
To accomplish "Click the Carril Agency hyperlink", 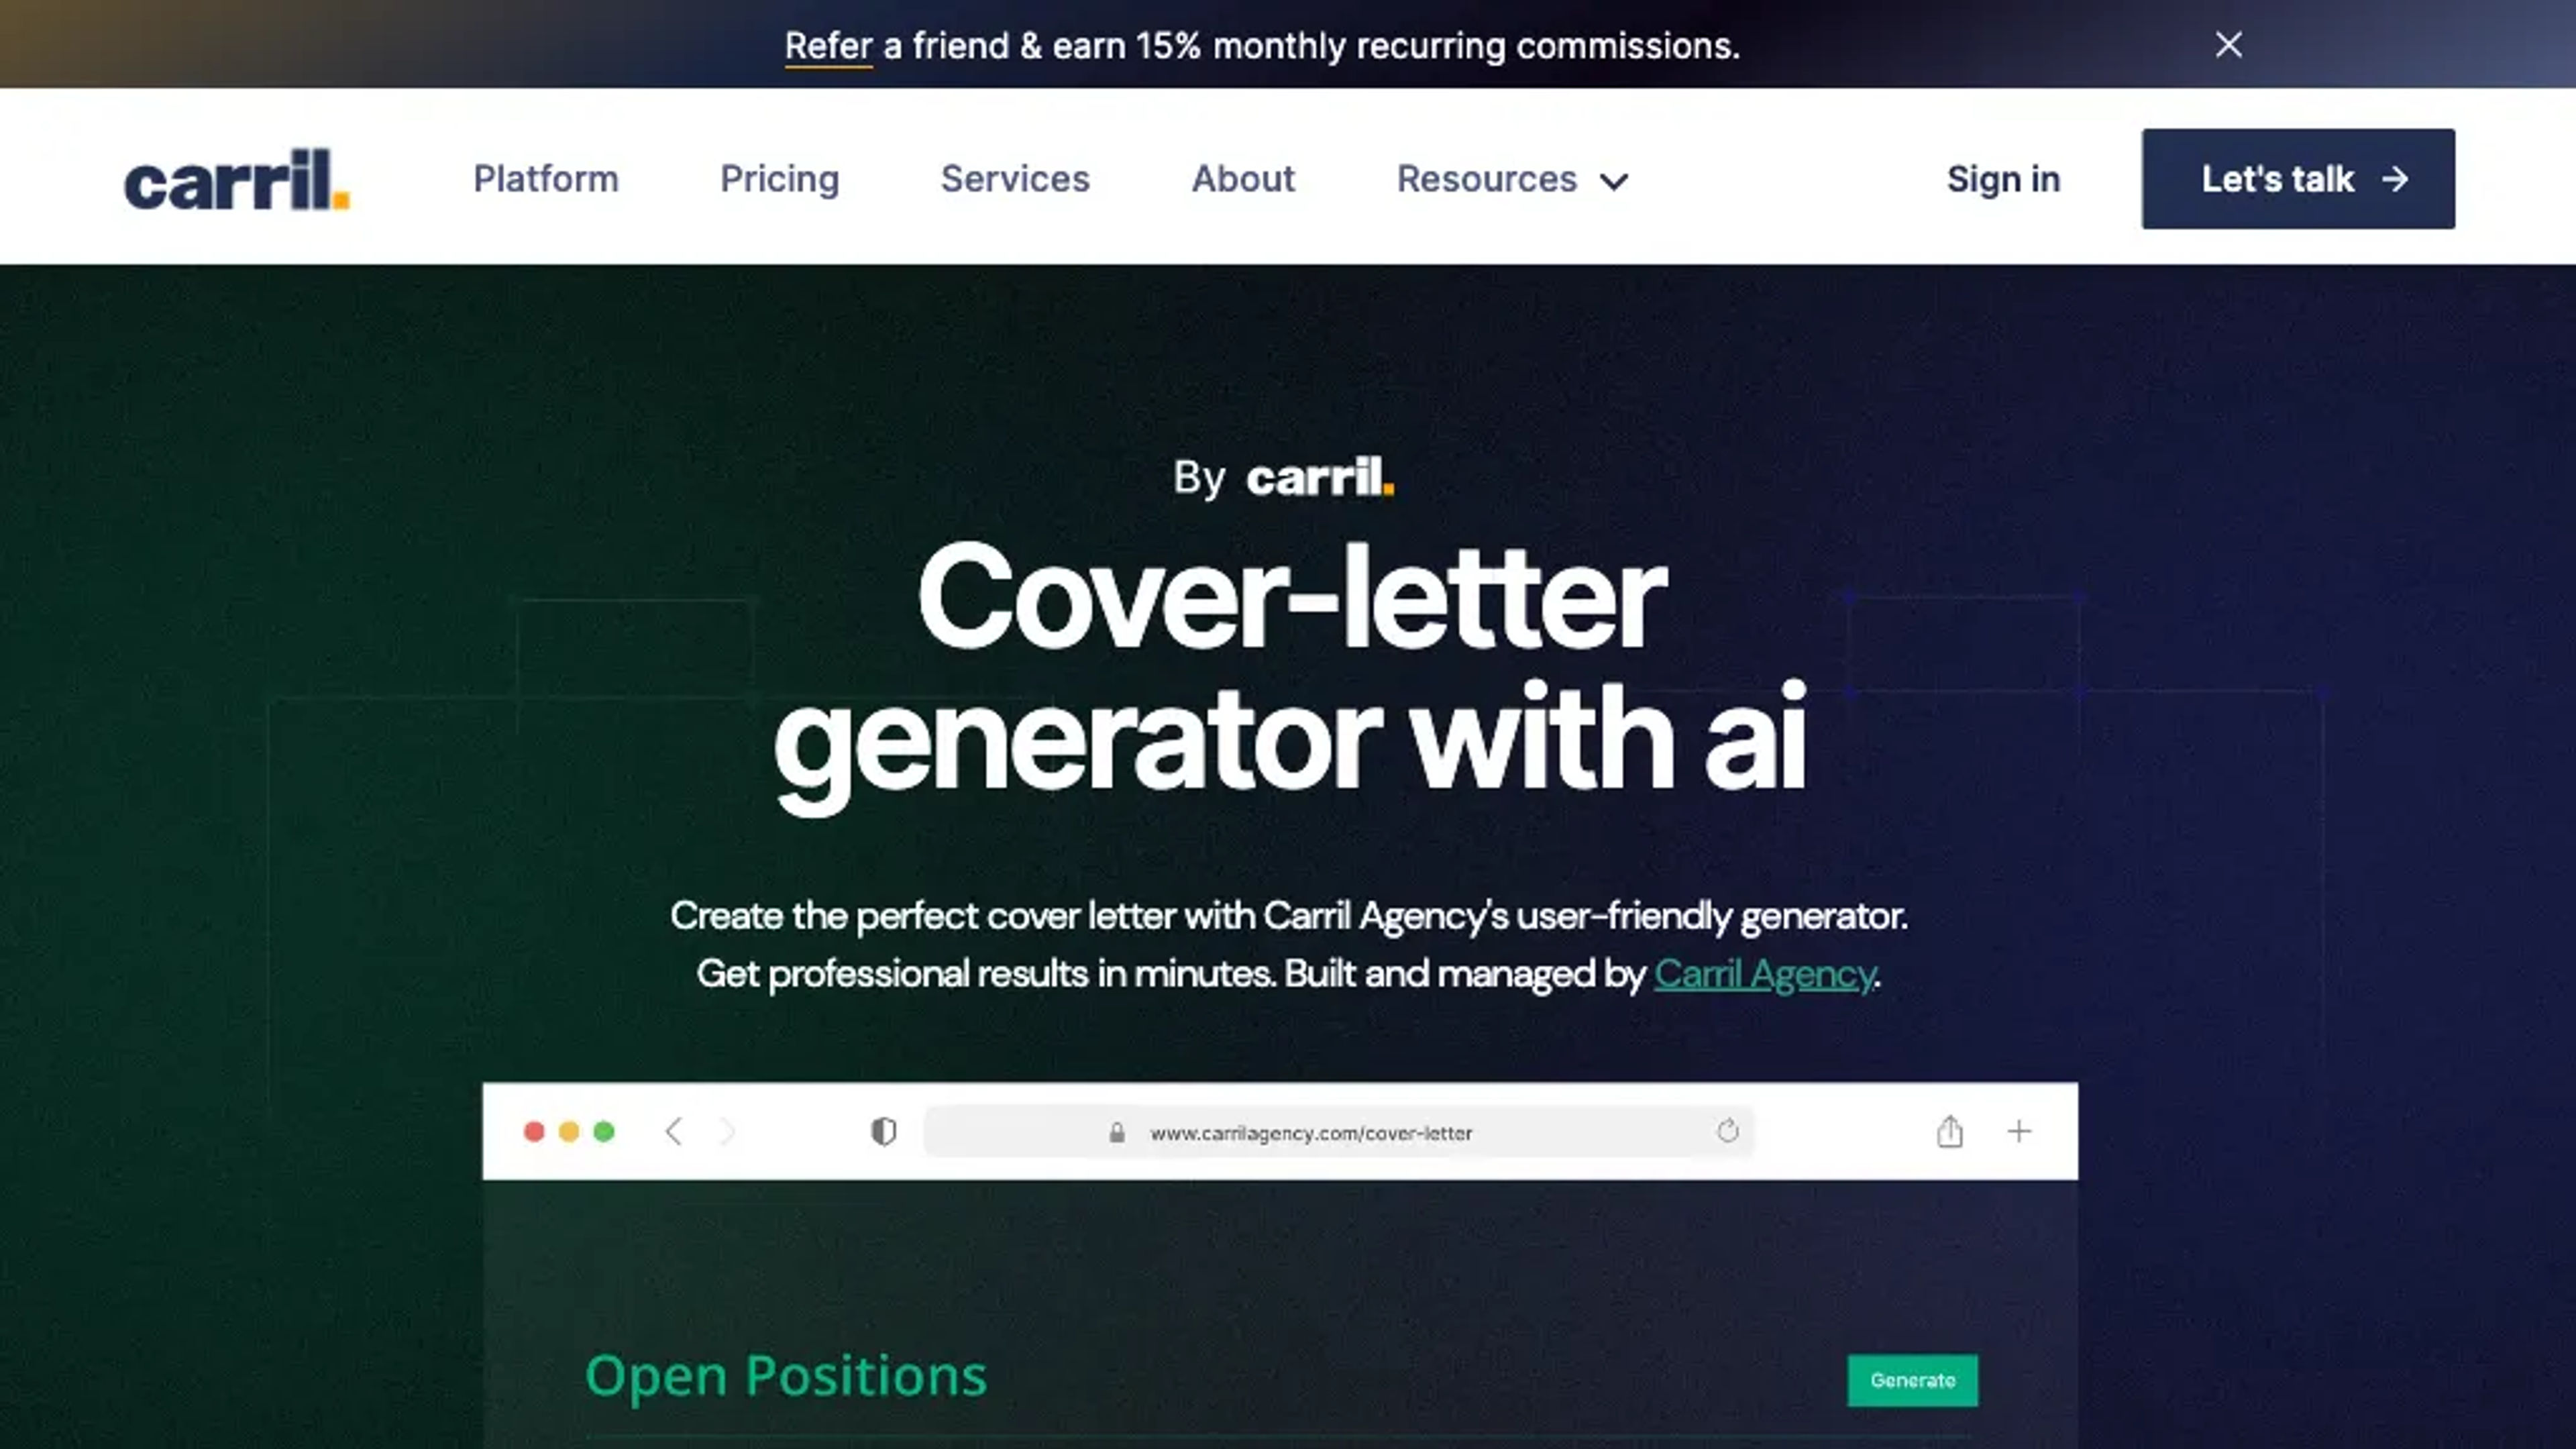I will tap(1764, 973).
